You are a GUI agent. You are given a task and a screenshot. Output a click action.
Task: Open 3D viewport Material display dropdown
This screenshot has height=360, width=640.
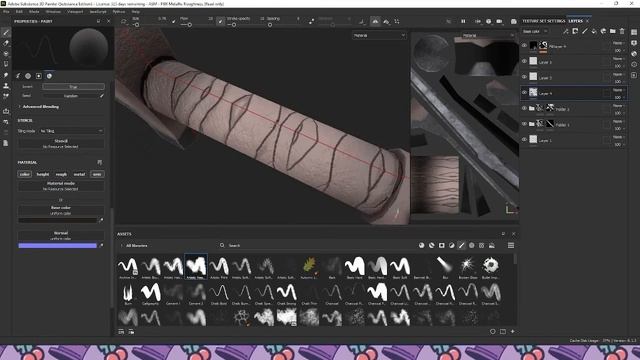click(379, 36)
